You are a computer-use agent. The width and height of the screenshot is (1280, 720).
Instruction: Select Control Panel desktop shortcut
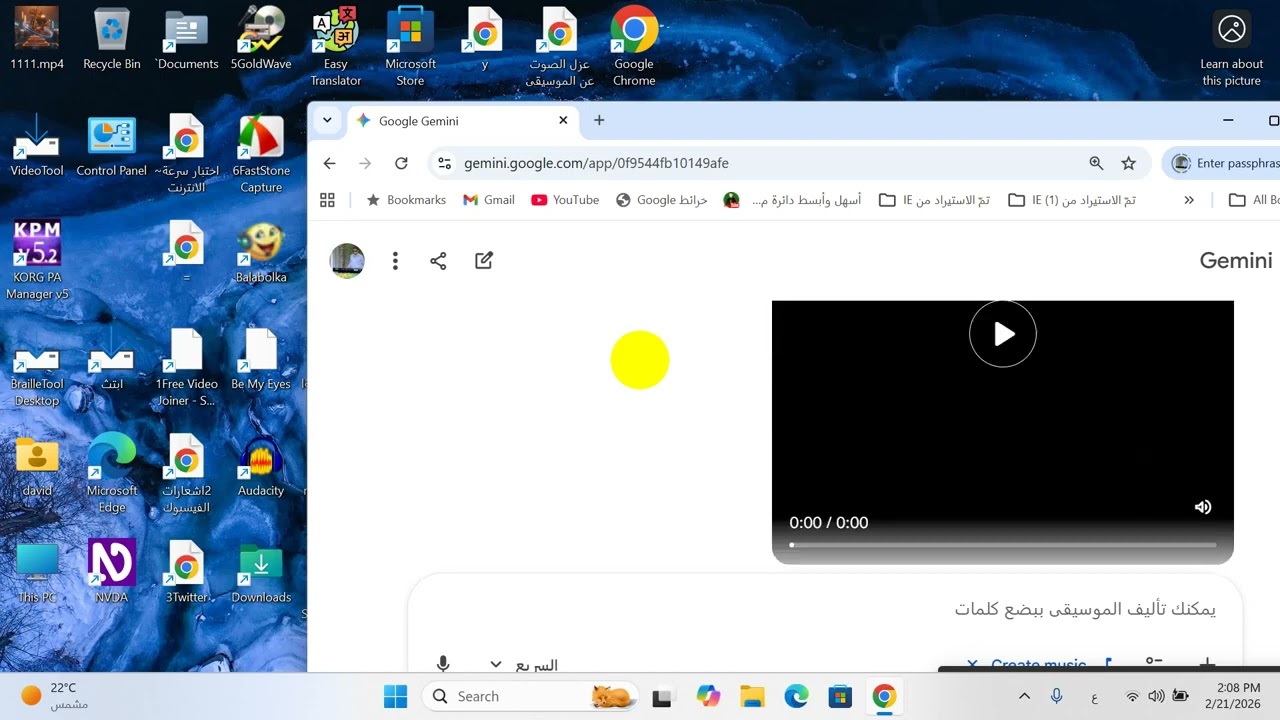pyautogui.click(x=111, y=147)
